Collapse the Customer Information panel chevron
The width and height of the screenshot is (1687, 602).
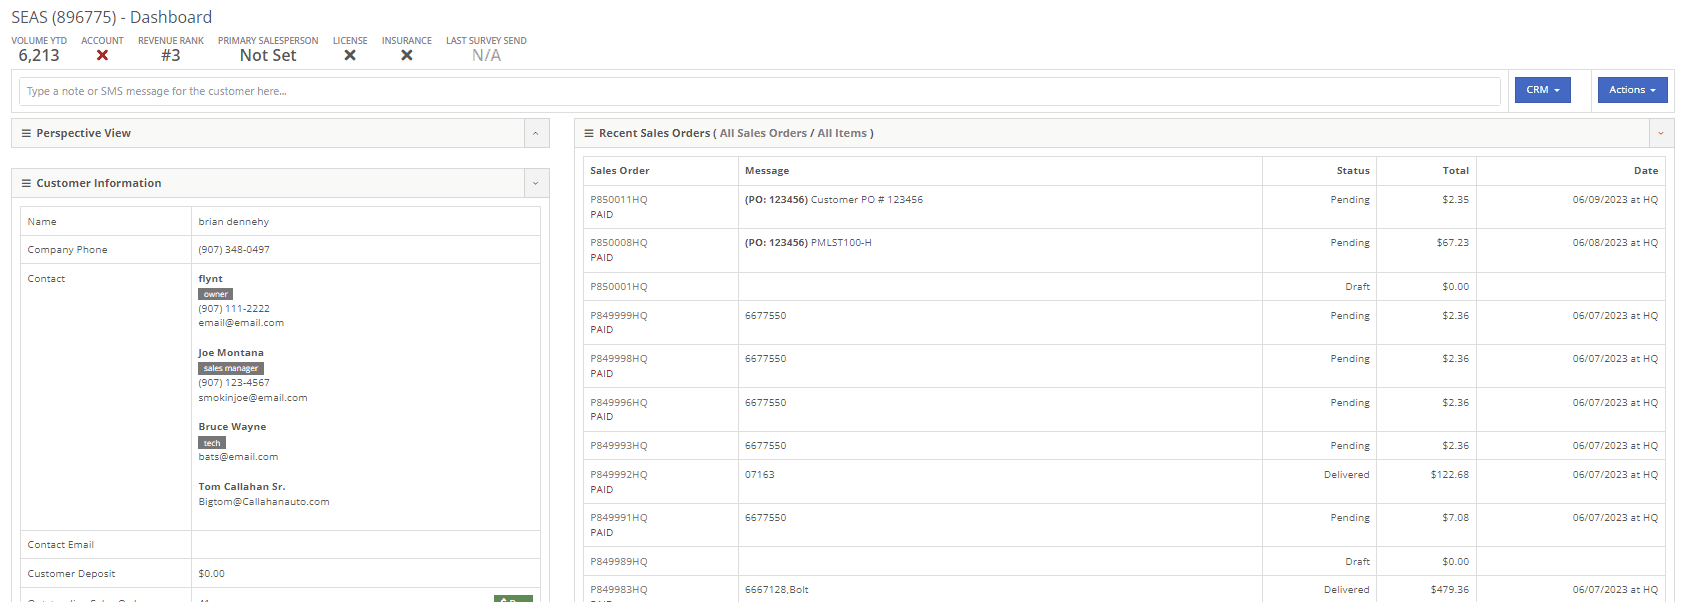536,183
